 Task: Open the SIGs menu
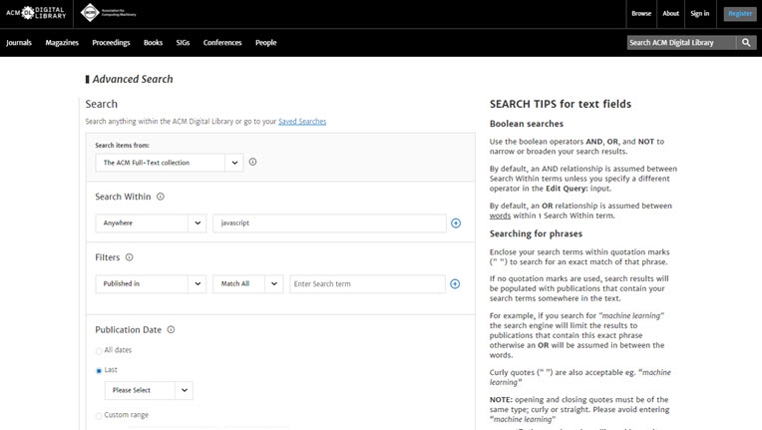(183, 43)
